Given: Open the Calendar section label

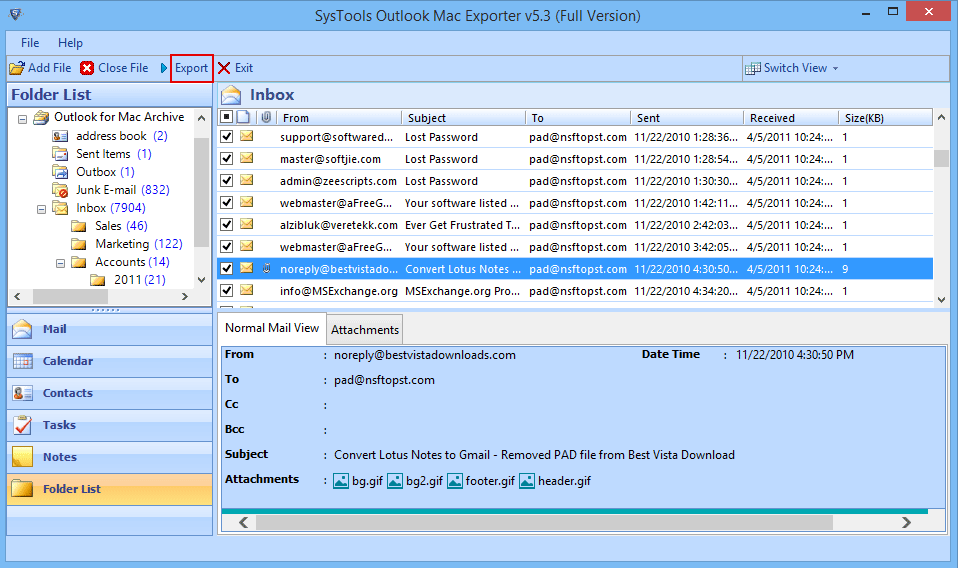Looking at the screenshot, I should point(68,361).
